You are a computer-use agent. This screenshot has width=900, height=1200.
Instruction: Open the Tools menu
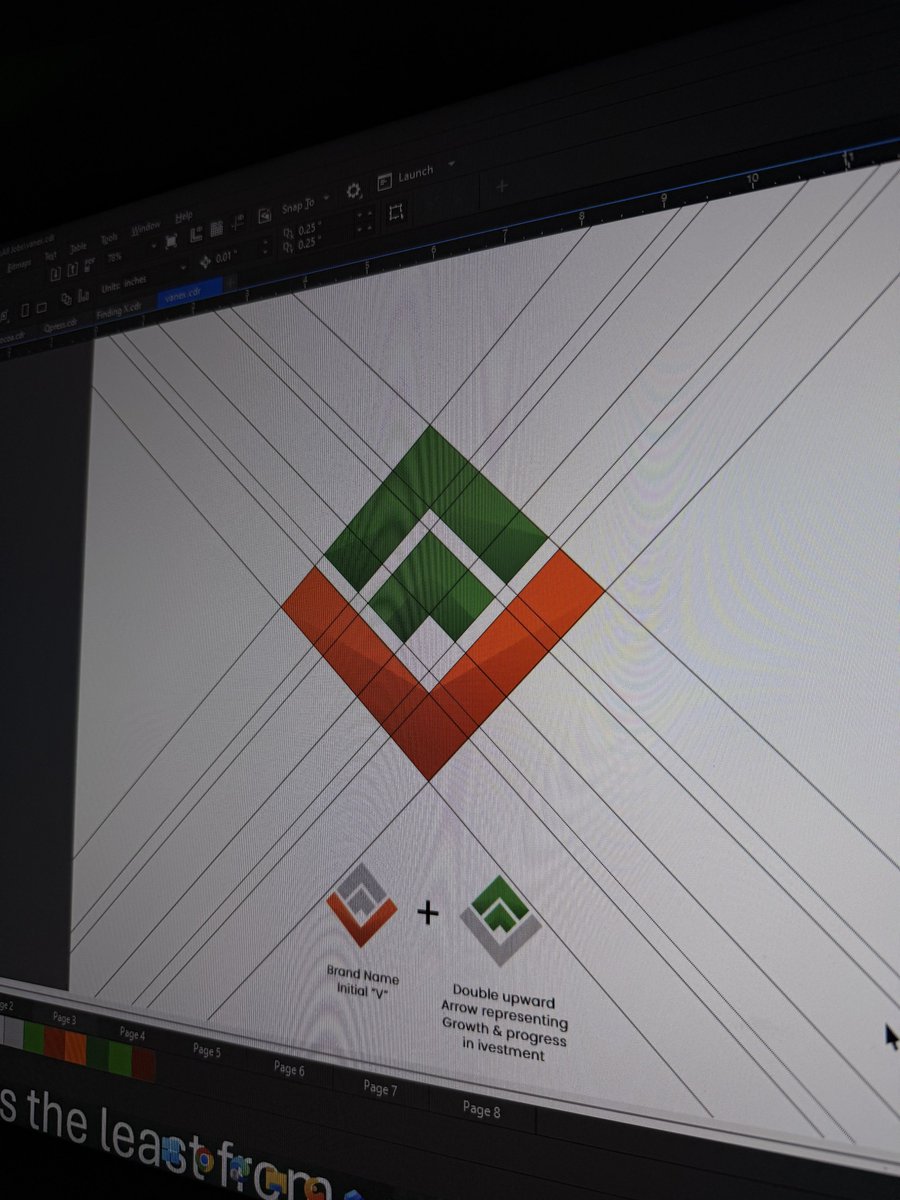(109, 238)
